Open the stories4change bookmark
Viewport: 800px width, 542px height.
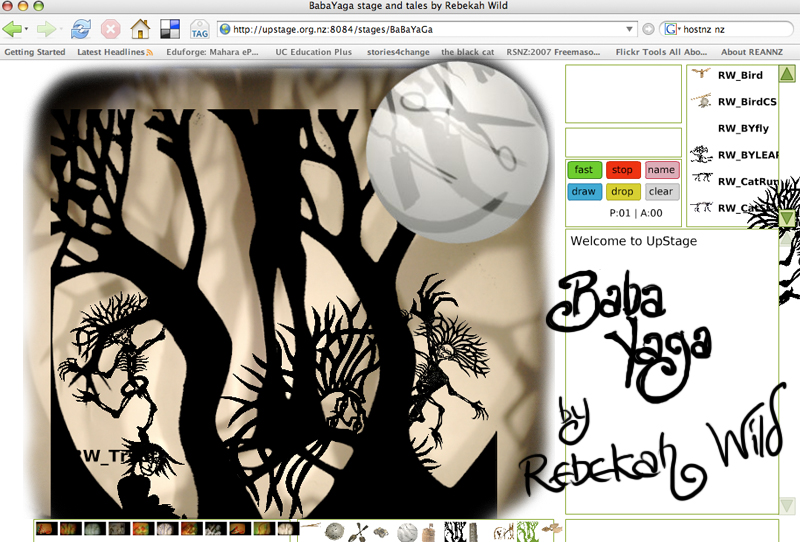[x=398, y=52]
